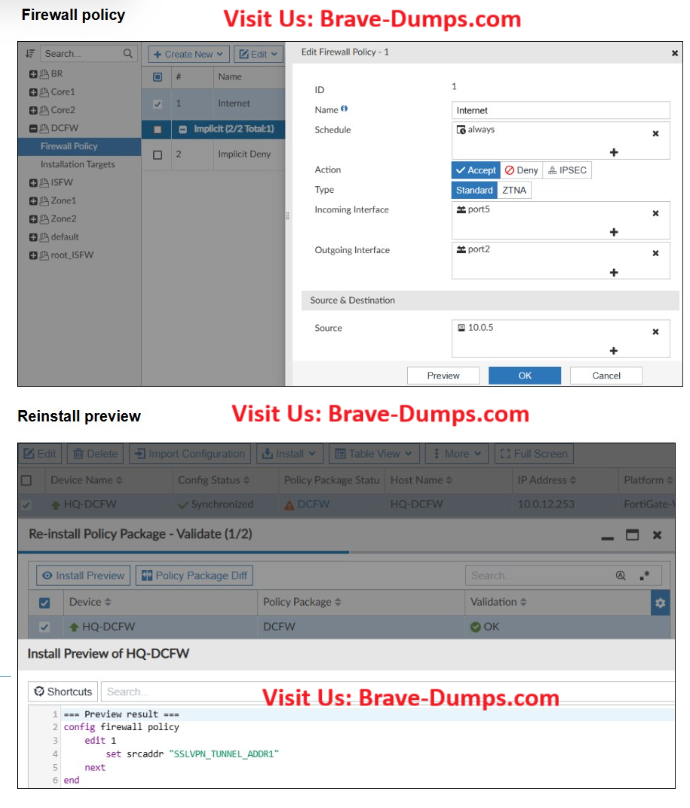Remove port2 from Outgoing Interface

[655, 253]
